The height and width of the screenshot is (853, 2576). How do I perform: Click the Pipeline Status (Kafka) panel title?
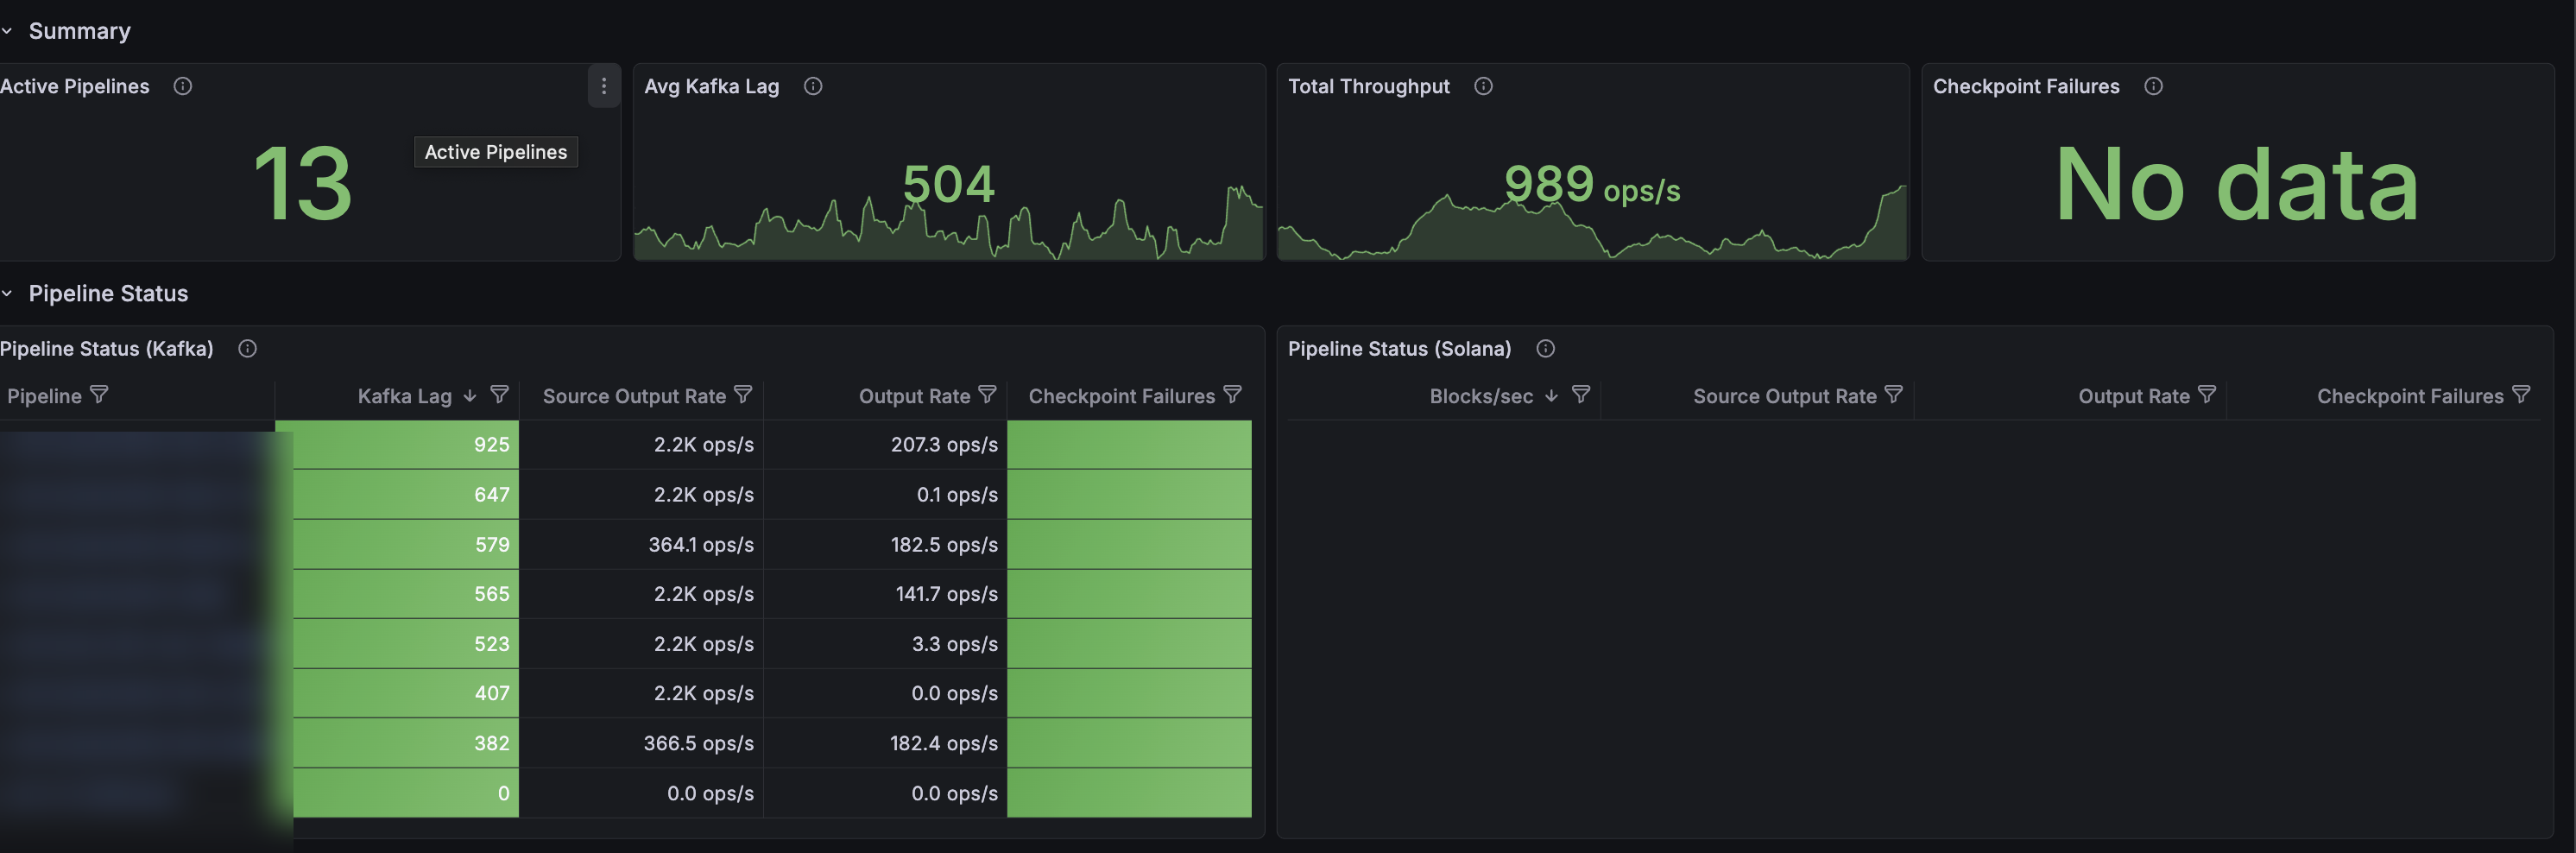(107, 348)
